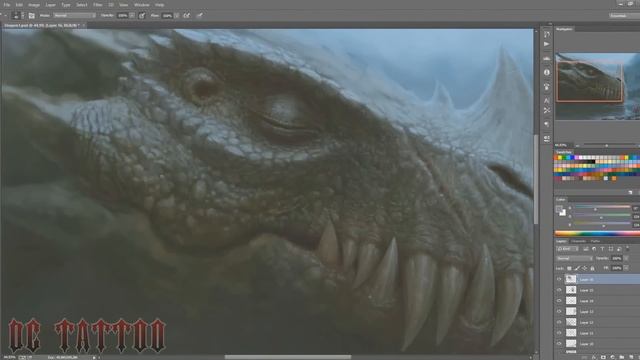Open the History panel icon in dock
Screen dimensions: 640x360
547,34
